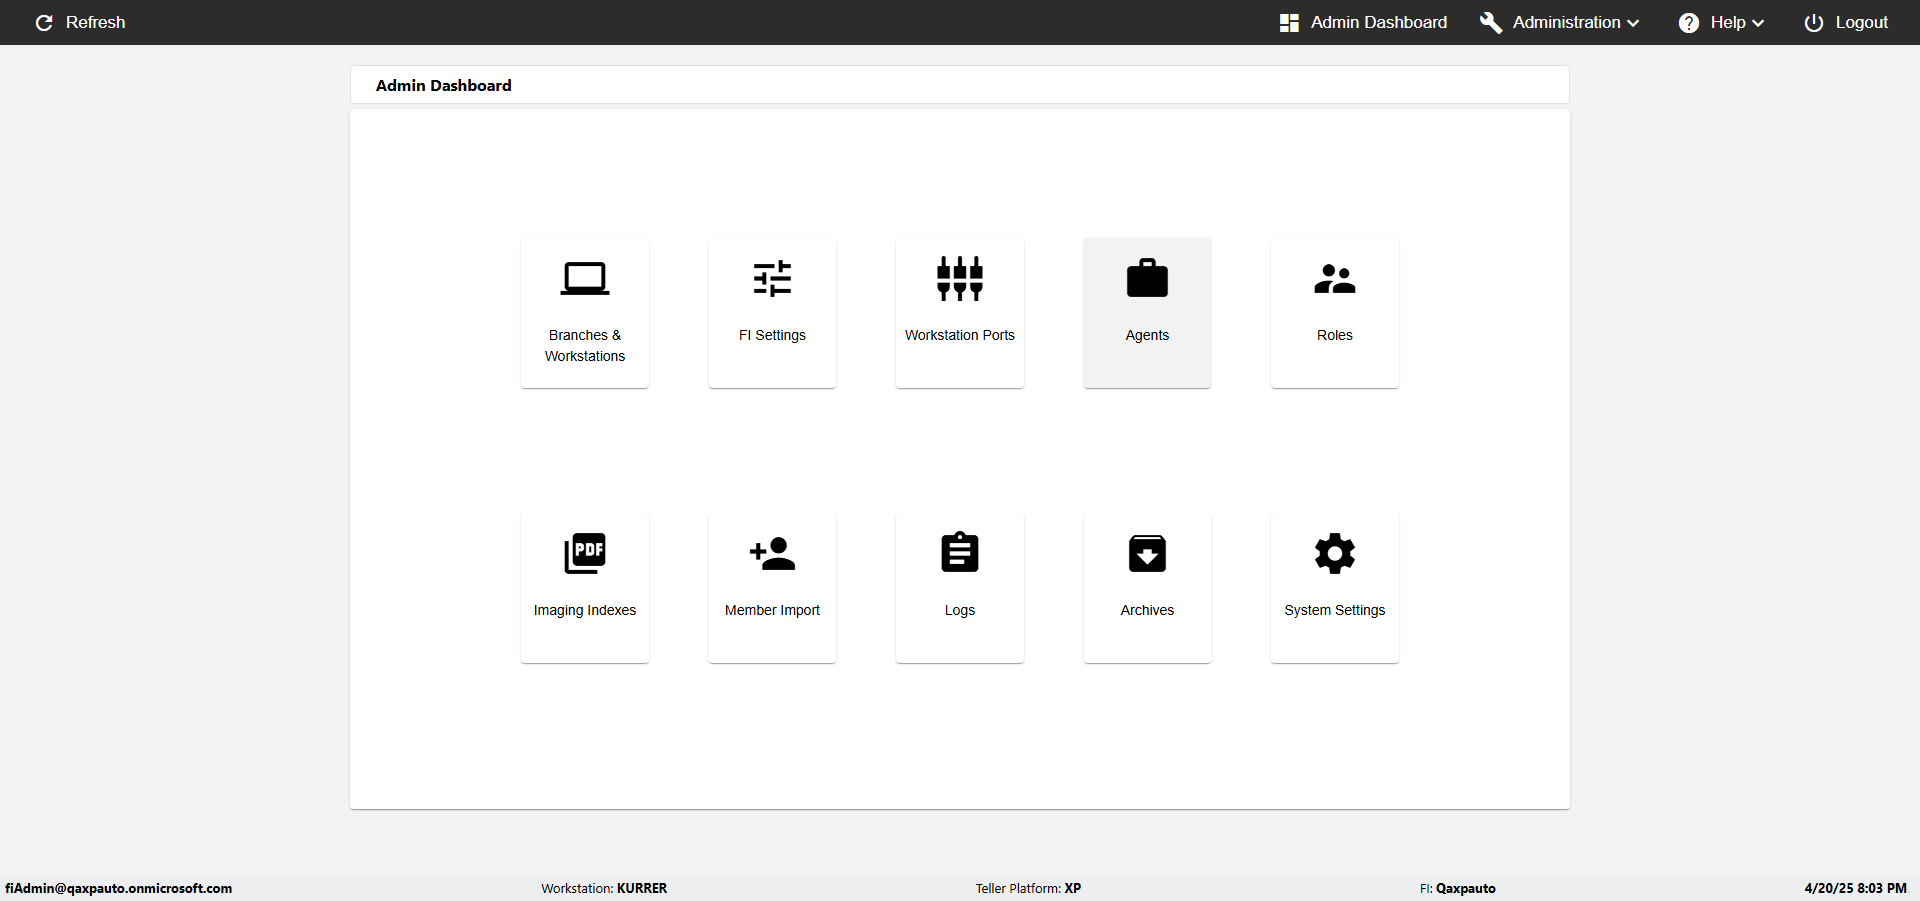Open the Roles people icon
The image size is (1920, 901).
1335,279
